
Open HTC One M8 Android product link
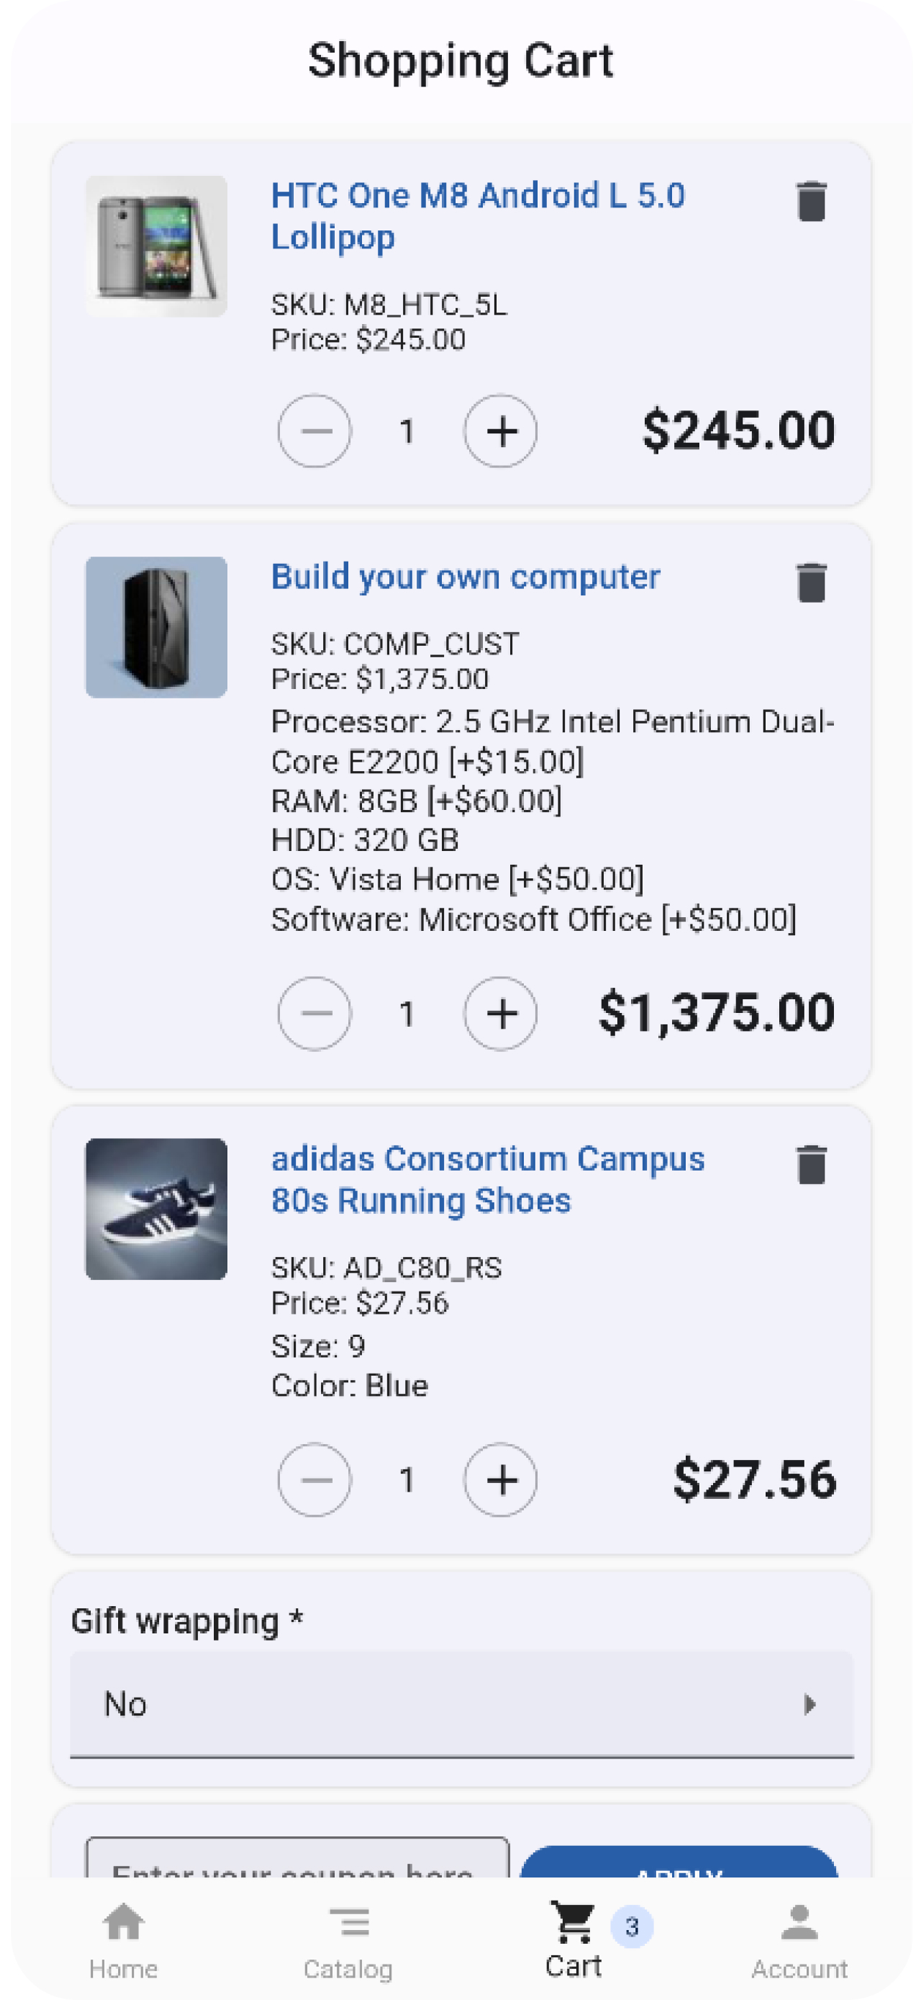[x=477, y=216]
